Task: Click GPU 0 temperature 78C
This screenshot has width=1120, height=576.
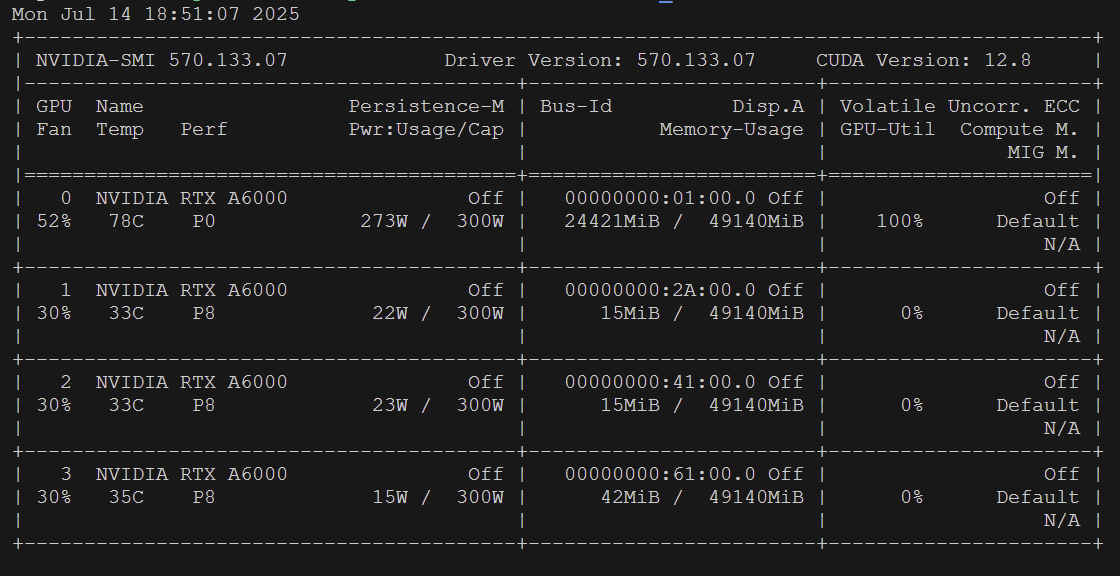Action: [126, 222]
